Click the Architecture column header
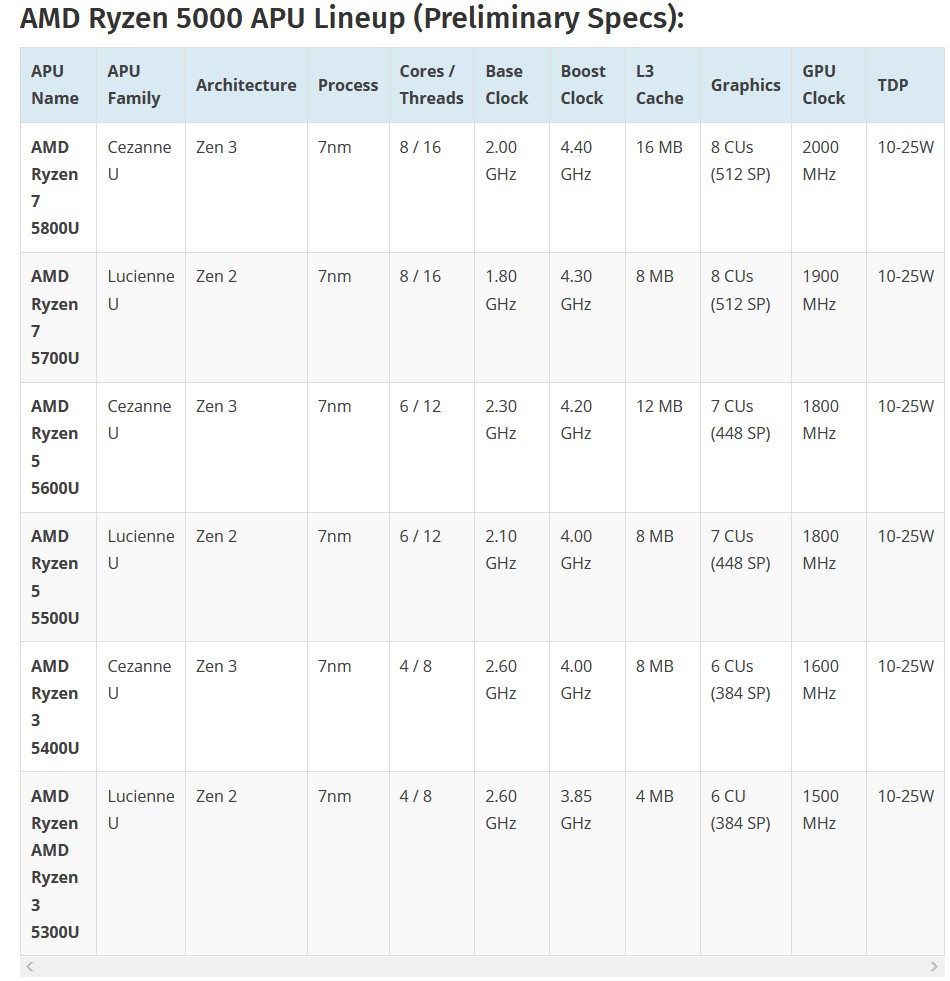The height and width of the screenshot is (981, 950). [246, 85]
